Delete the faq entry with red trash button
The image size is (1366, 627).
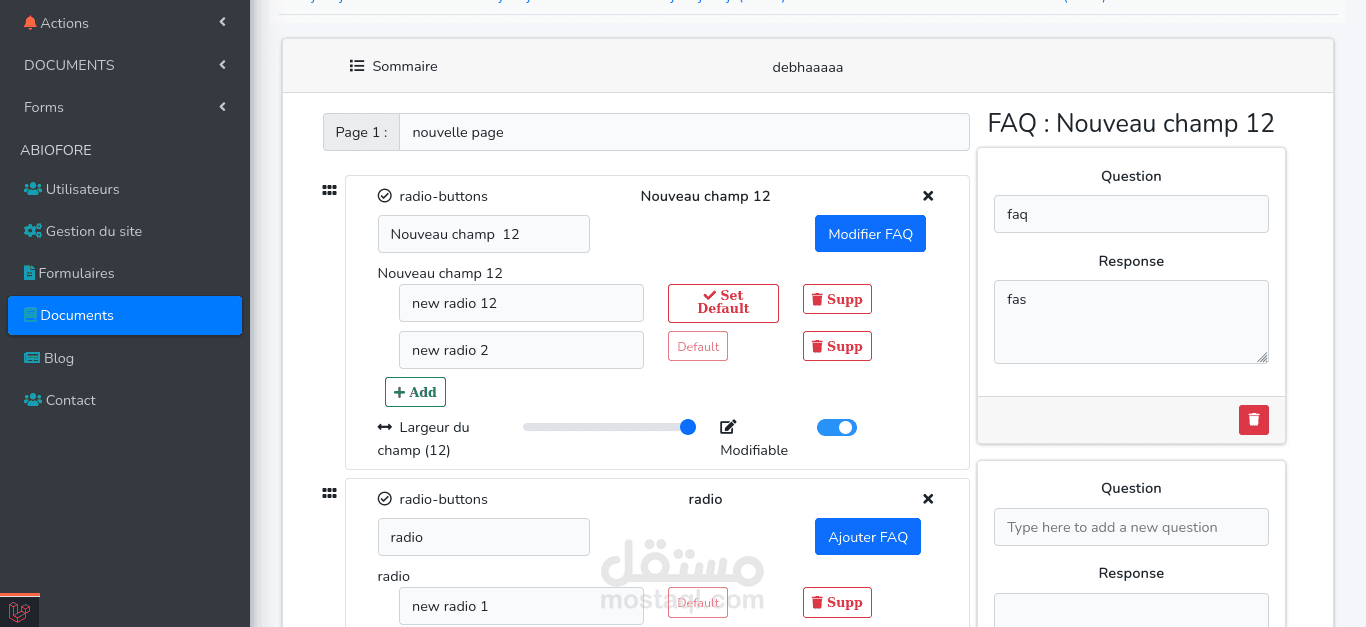1254,420
